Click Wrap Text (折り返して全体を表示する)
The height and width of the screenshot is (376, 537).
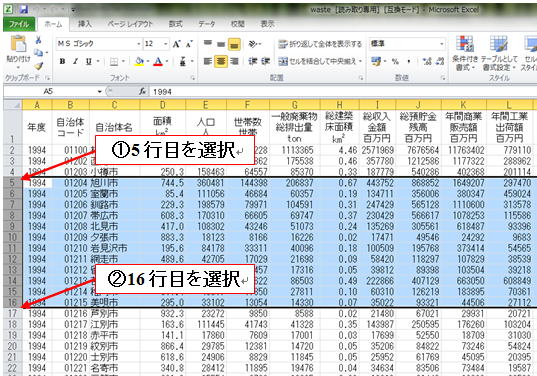coord(320,44)
